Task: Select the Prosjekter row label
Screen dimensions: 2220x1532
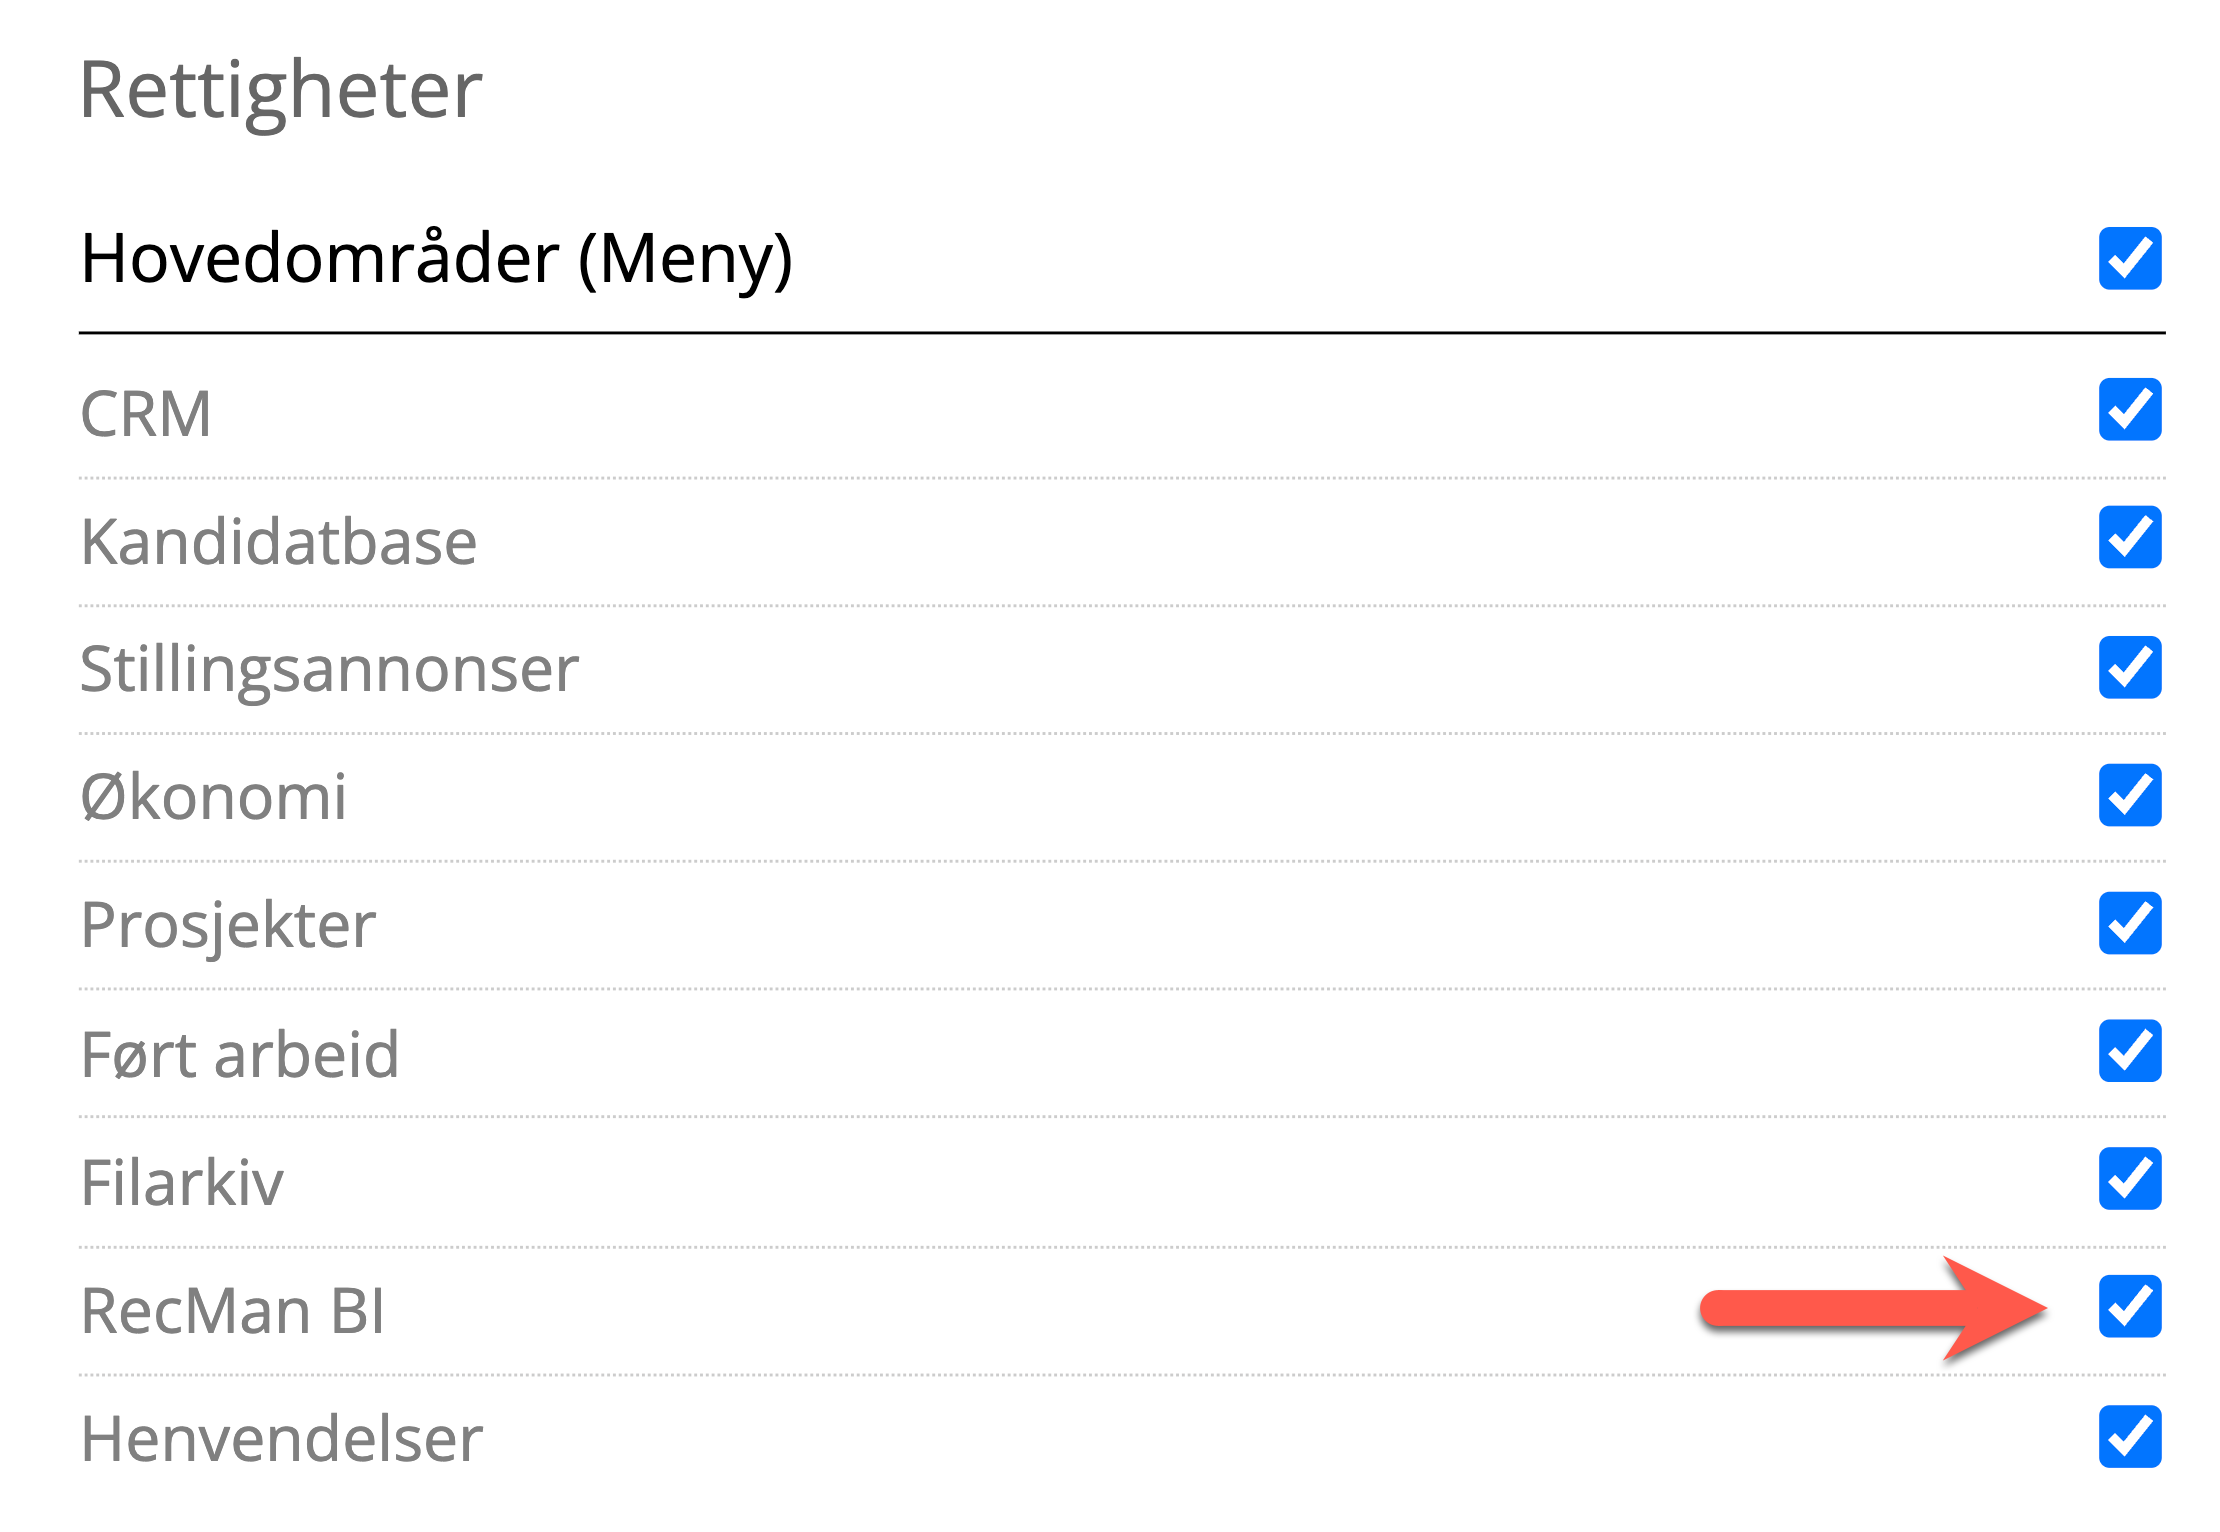Action: click(228, 927)
